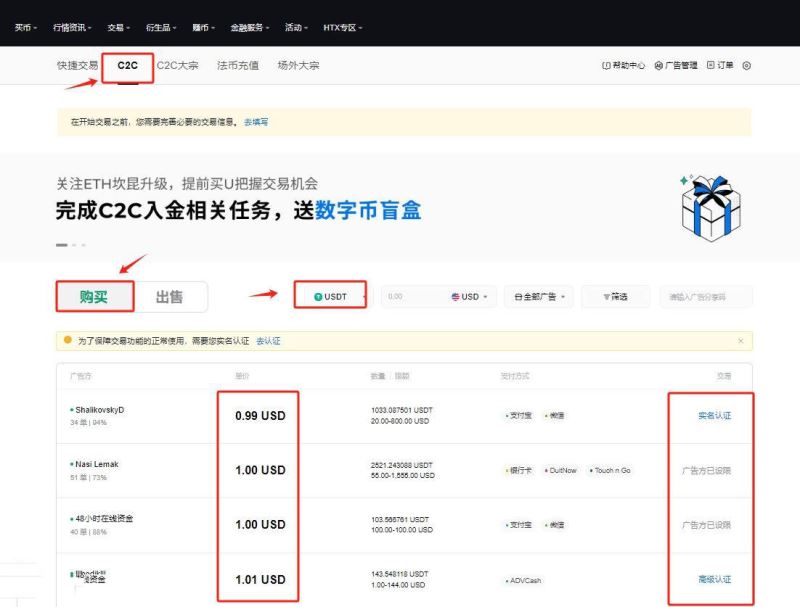Switch to the C2C大宗 tab
The height and width of the screenshot is (607, 800).
pyautogui.click(x=180, y=66)
